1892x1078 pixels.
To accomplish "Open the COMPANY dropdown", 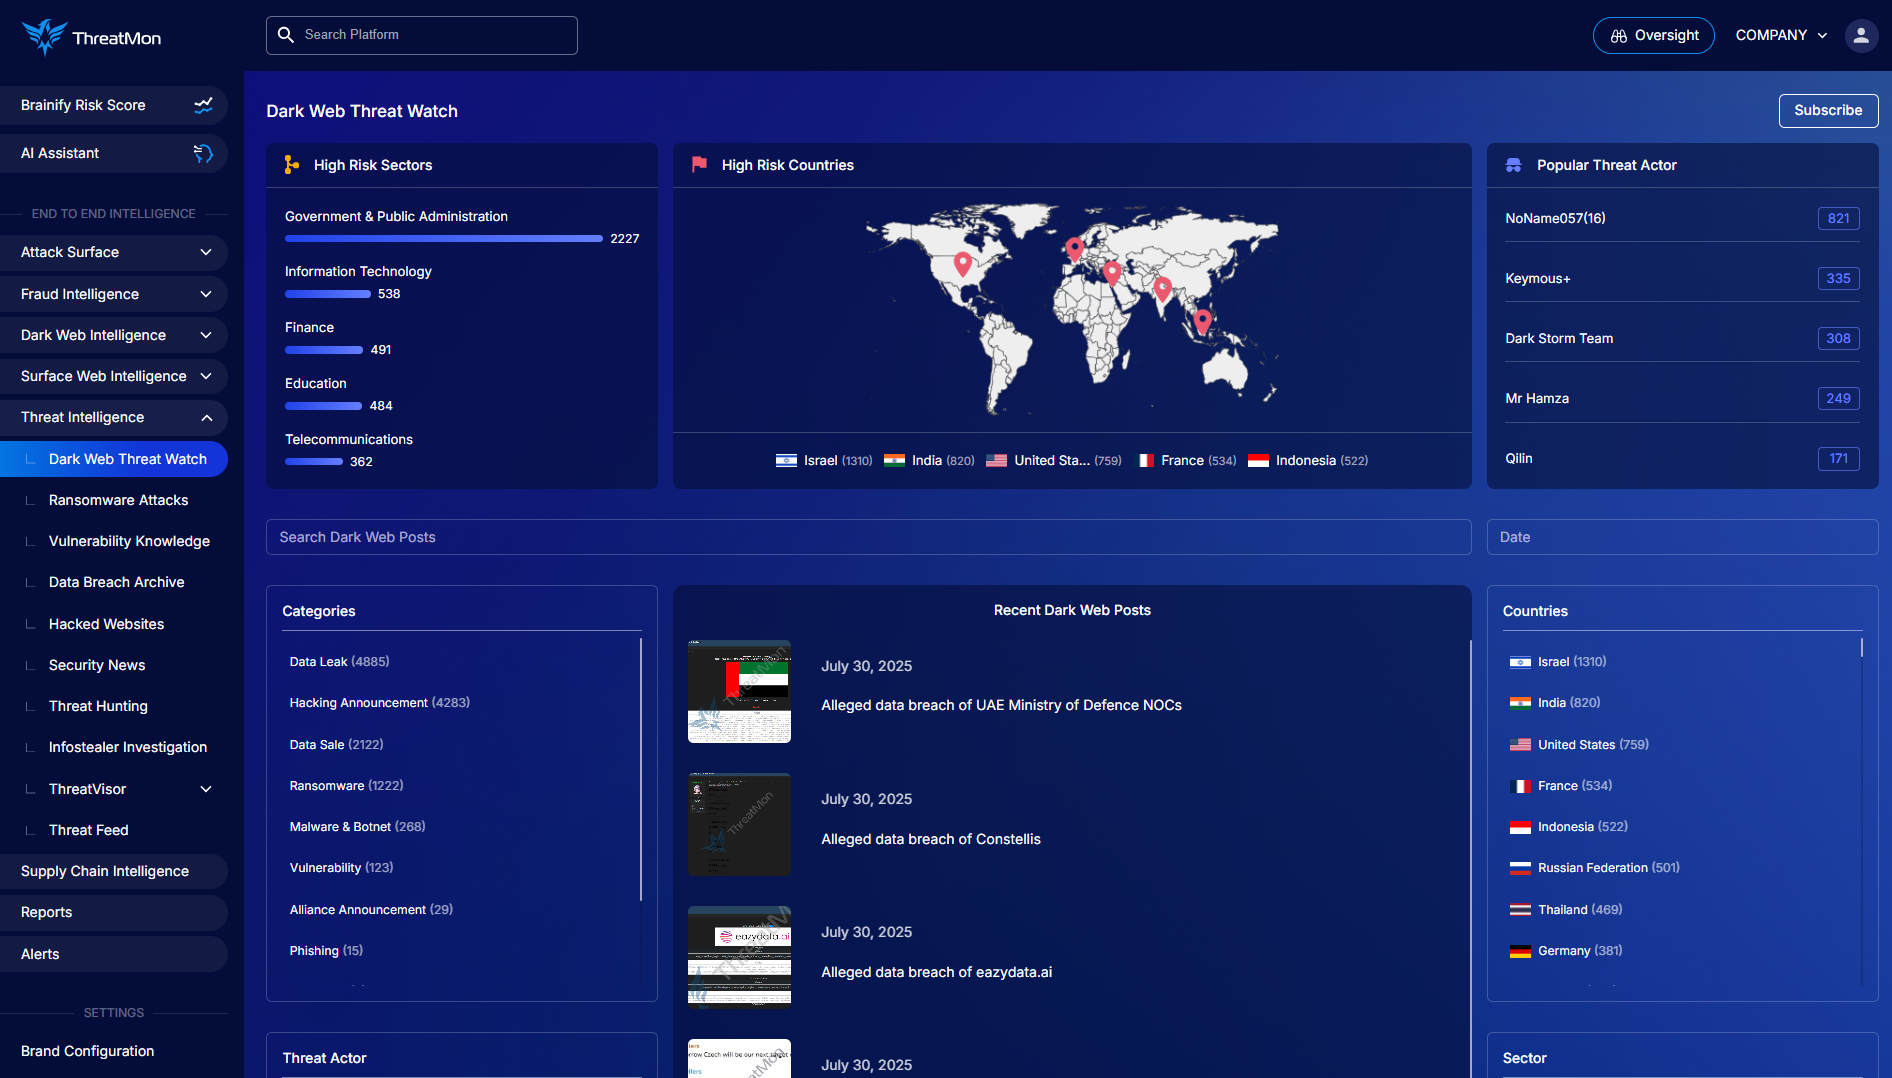I will [1781, 35].
